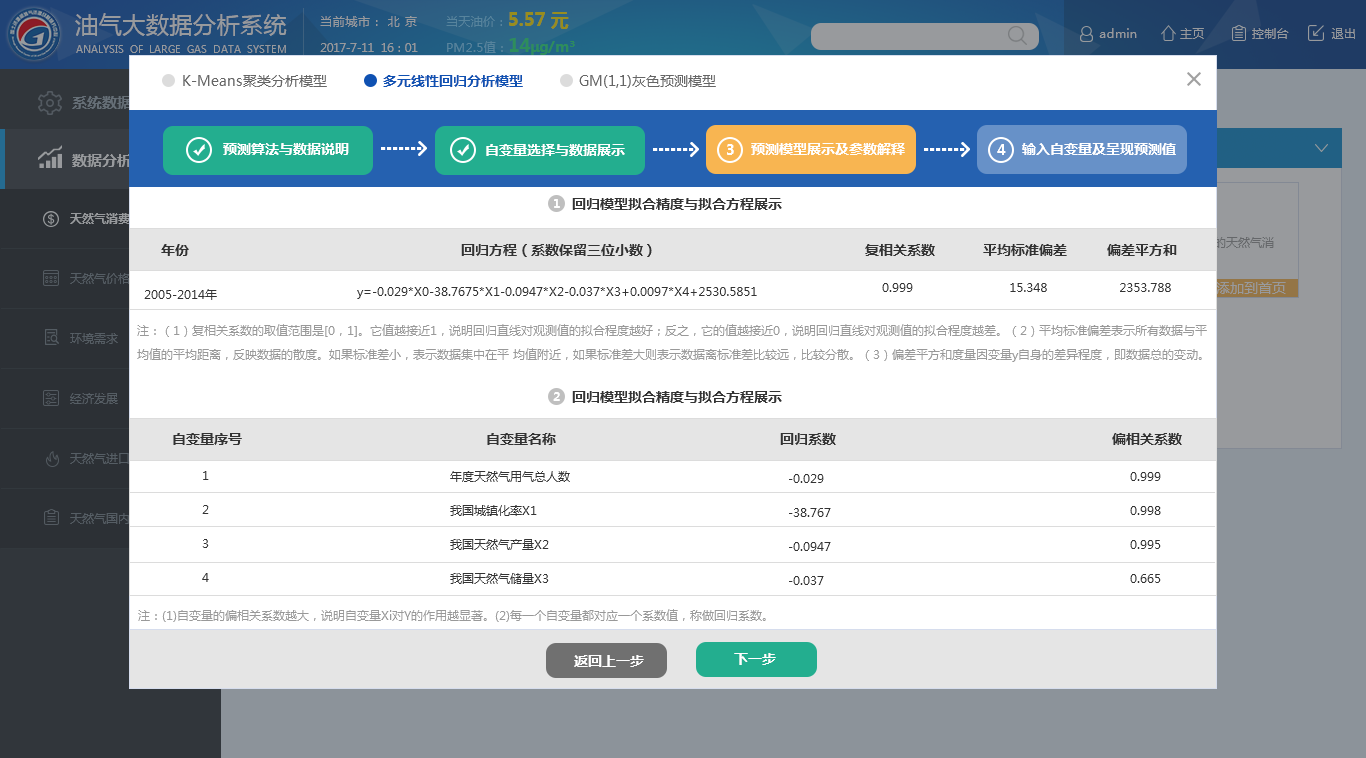Click the 主页 link in header
Screen dimensions: 1366x758
point(1192,34)
